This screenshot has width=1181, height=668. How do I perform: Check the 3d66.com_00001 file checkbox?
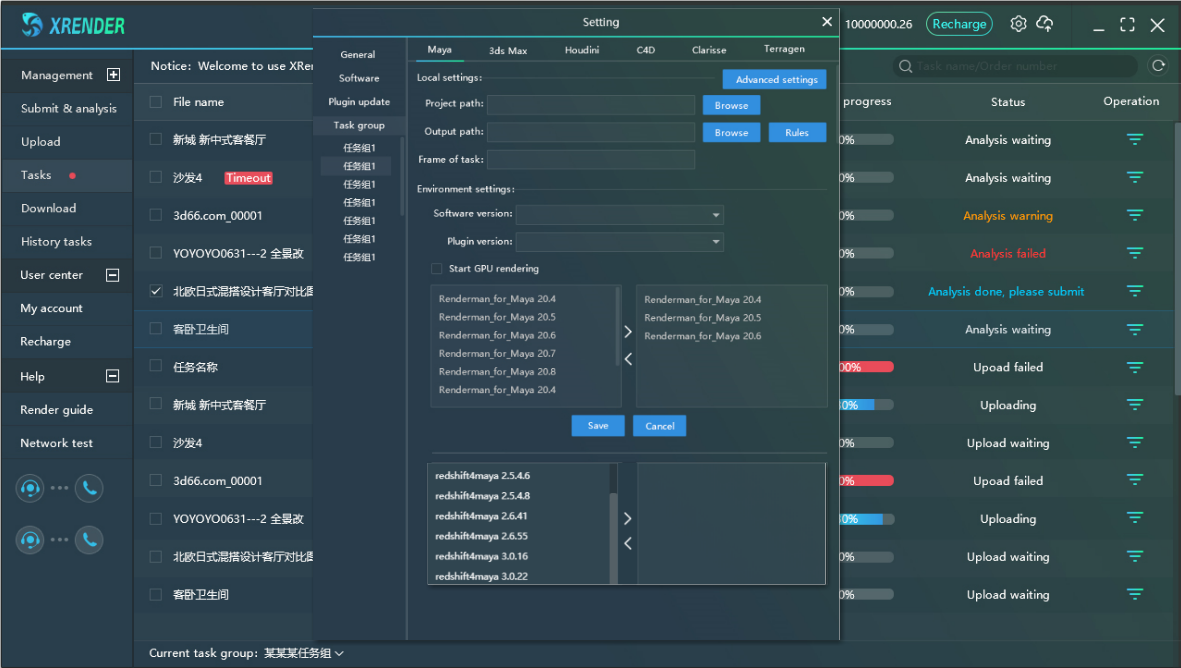(156, 215)
